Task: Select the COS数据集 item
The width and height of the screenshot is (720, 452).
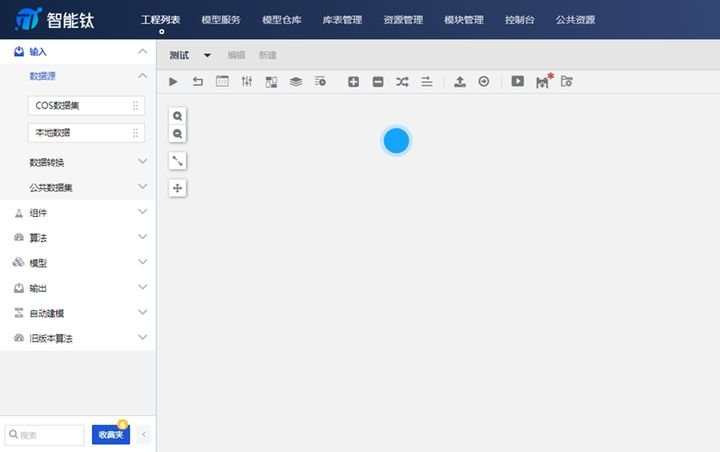Action: click(x=86, y=106)
